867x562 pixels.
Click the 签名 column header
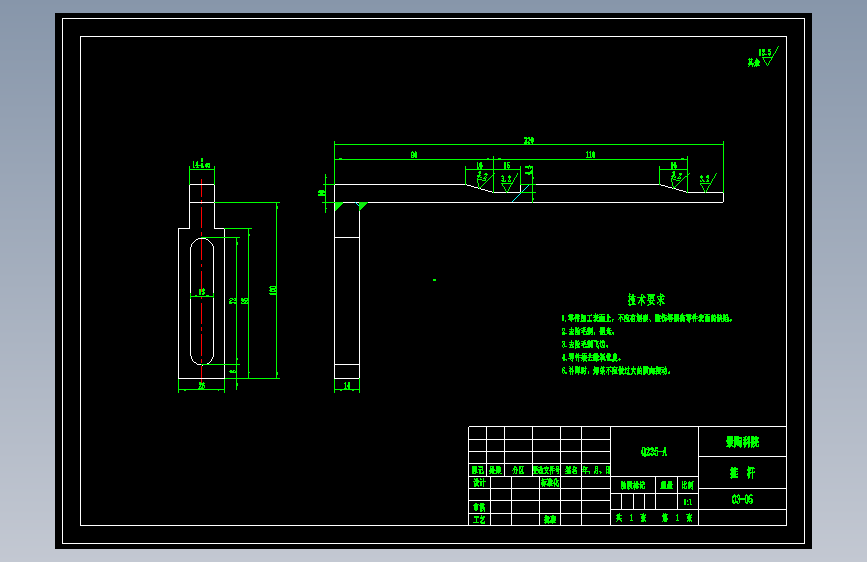coord(571,470)
